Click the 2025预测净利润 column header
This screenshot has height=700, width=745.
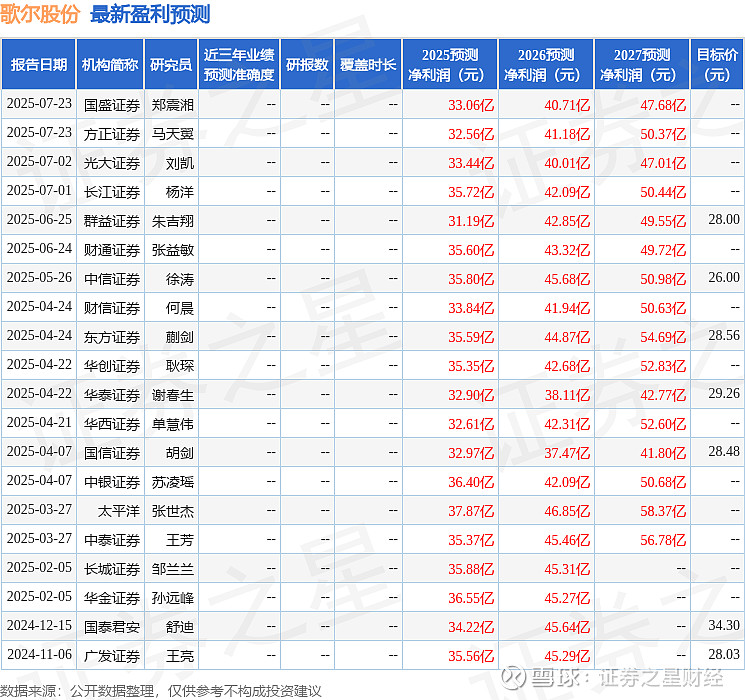click(450, 64)
